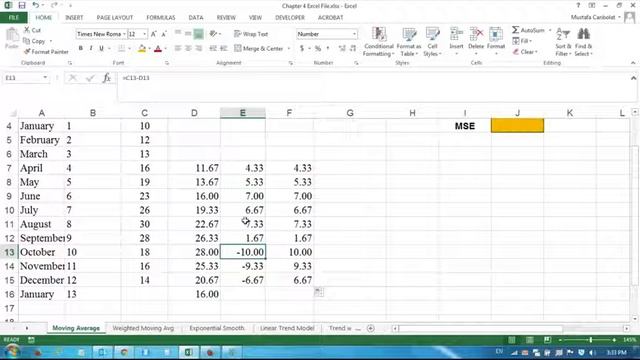
Task: Add a new sheet with plus button
Action: [371, 328]
